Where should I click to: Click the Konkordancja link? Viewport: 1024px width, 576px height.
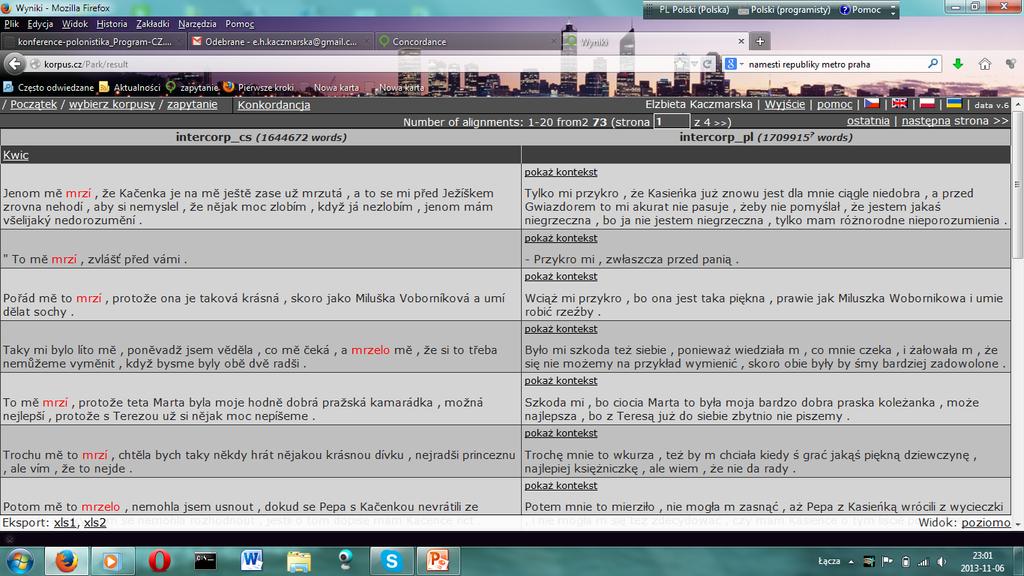[274, 104]
